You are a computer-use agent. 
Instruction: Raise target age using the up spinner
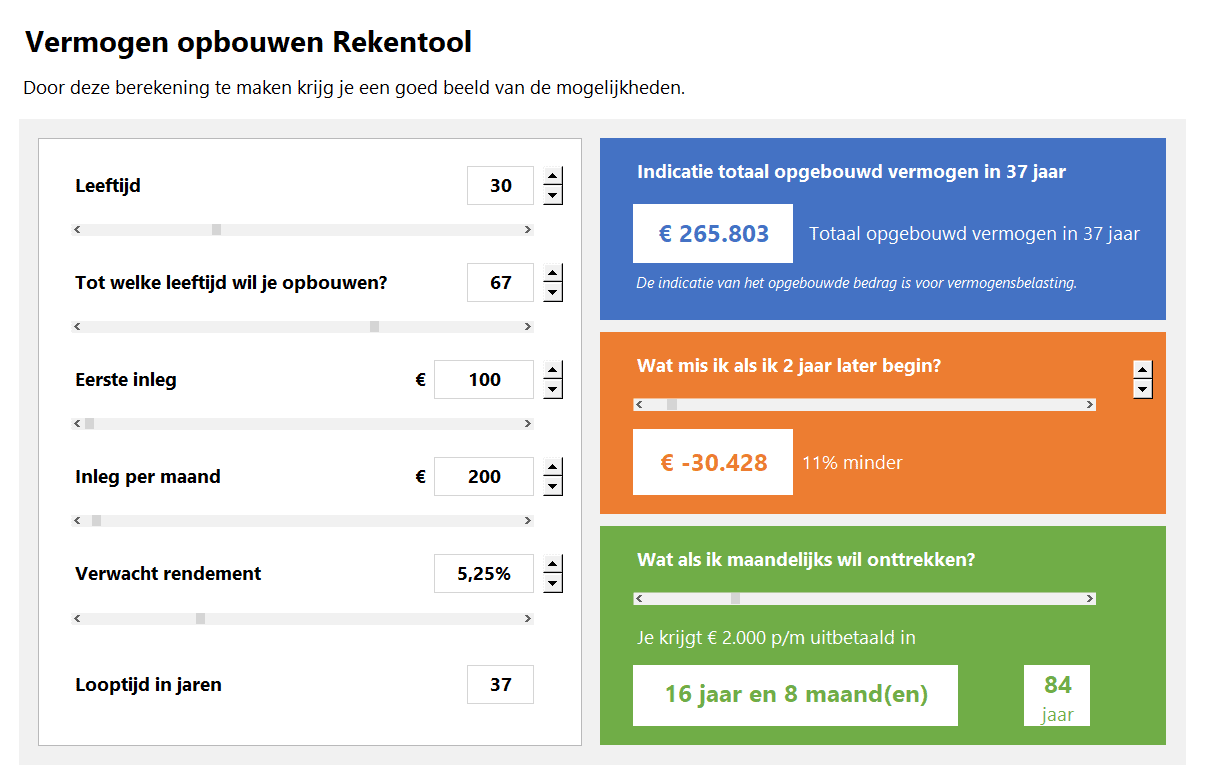coord(553,274)
